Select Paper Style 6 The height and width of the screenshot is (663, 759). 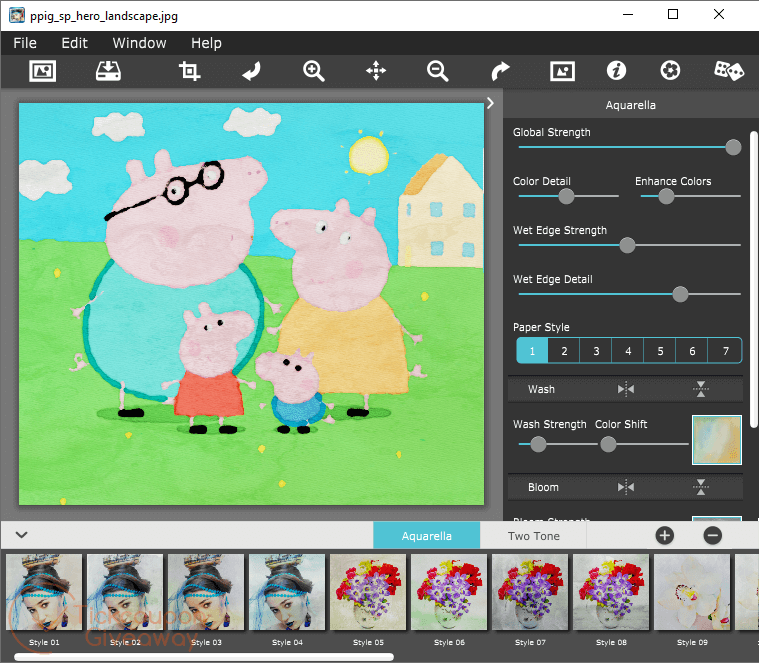pos(692,351)
